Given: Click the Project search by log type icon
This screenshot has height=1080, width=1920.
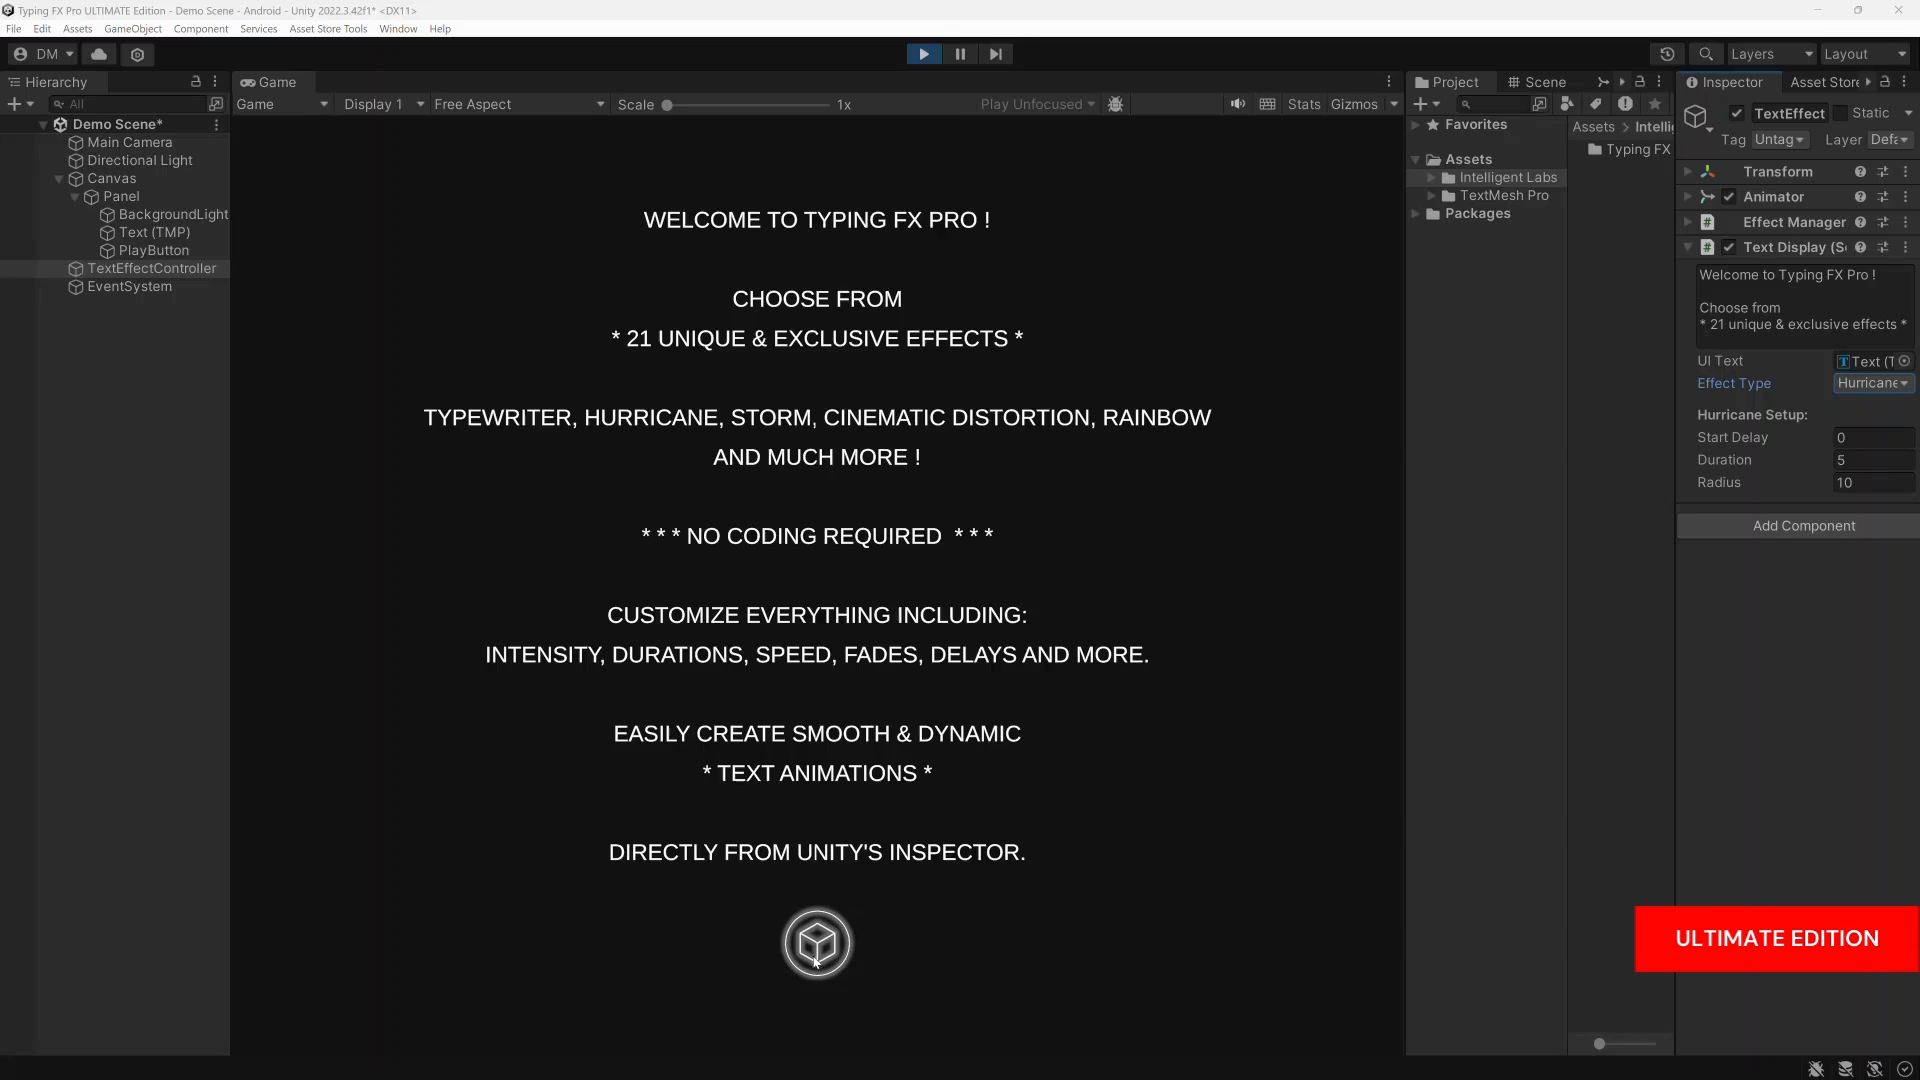Looking at the screenshot, I should point(1625,104).
